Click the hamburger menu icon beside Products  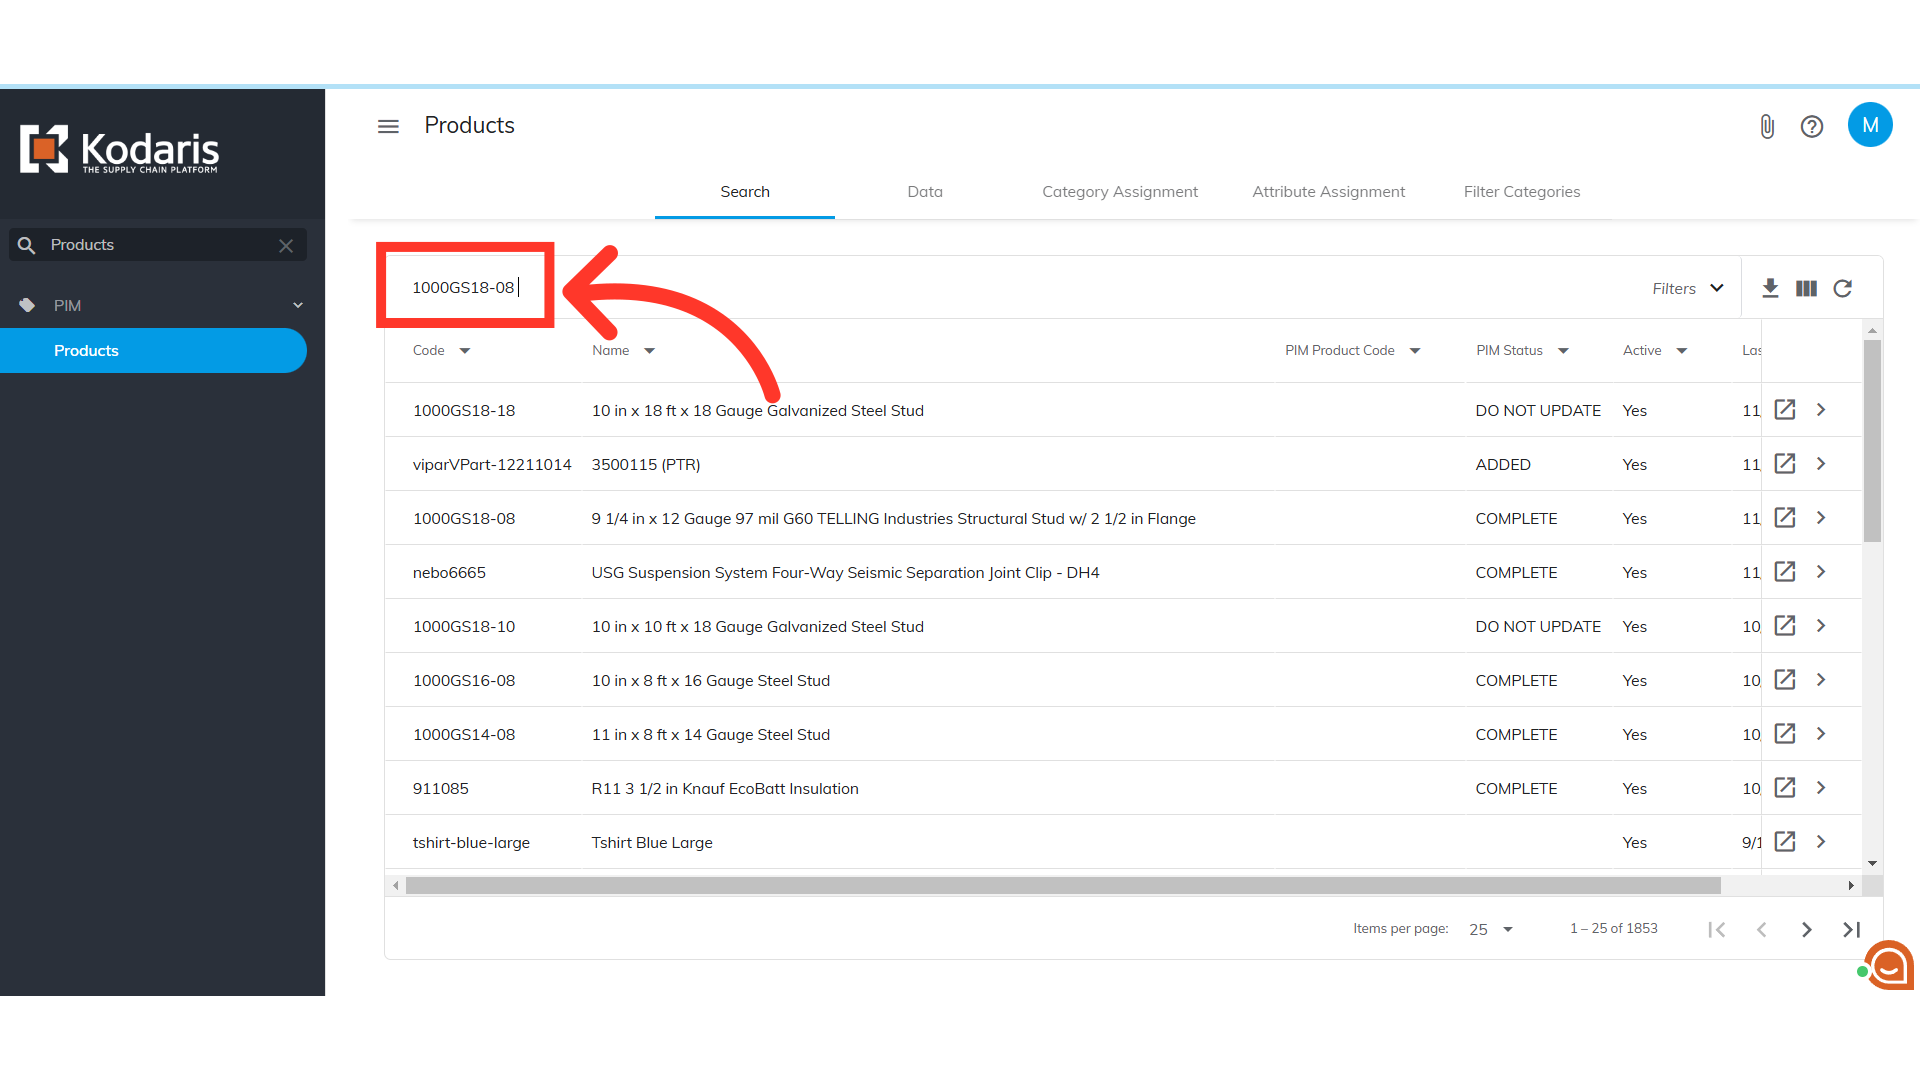(388, 126)
